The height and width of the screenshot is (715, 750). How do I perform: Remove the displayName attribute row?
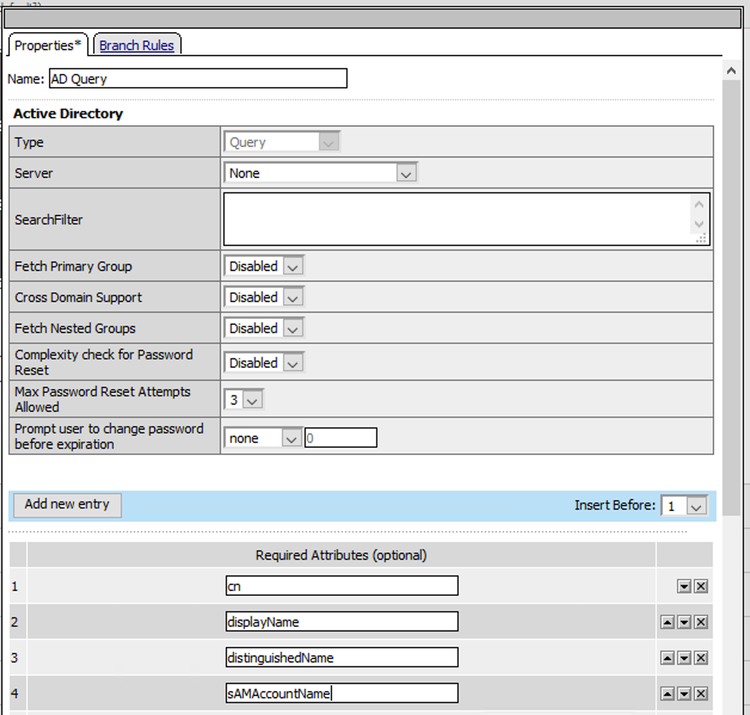701,622
